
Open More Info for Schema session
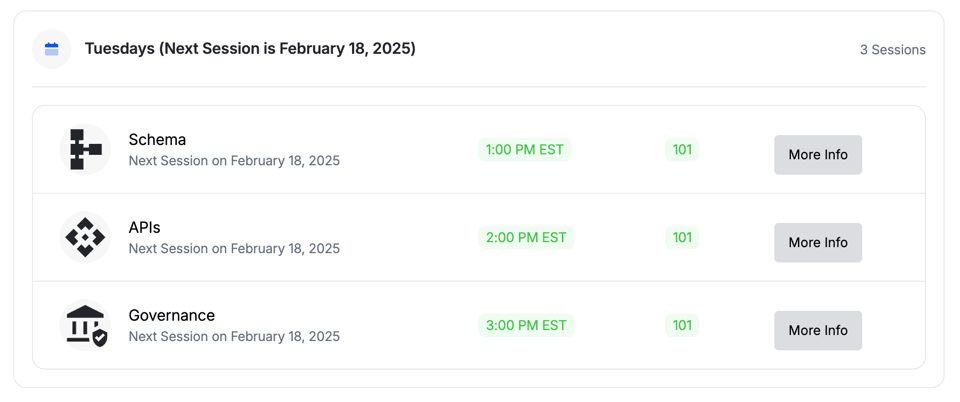tap(817, 155)
